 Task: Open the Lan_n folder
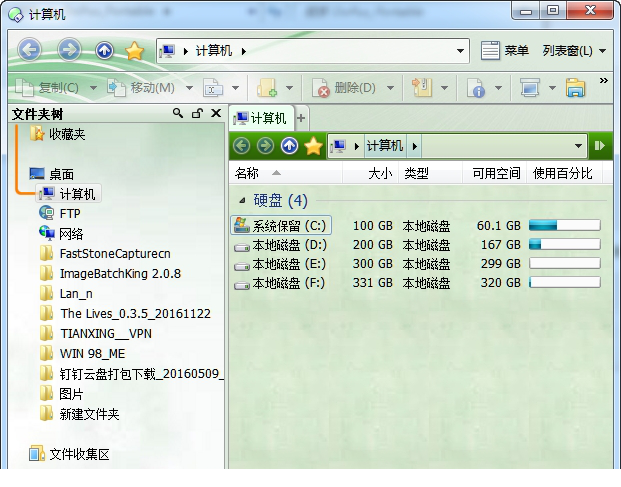(67, 294)
